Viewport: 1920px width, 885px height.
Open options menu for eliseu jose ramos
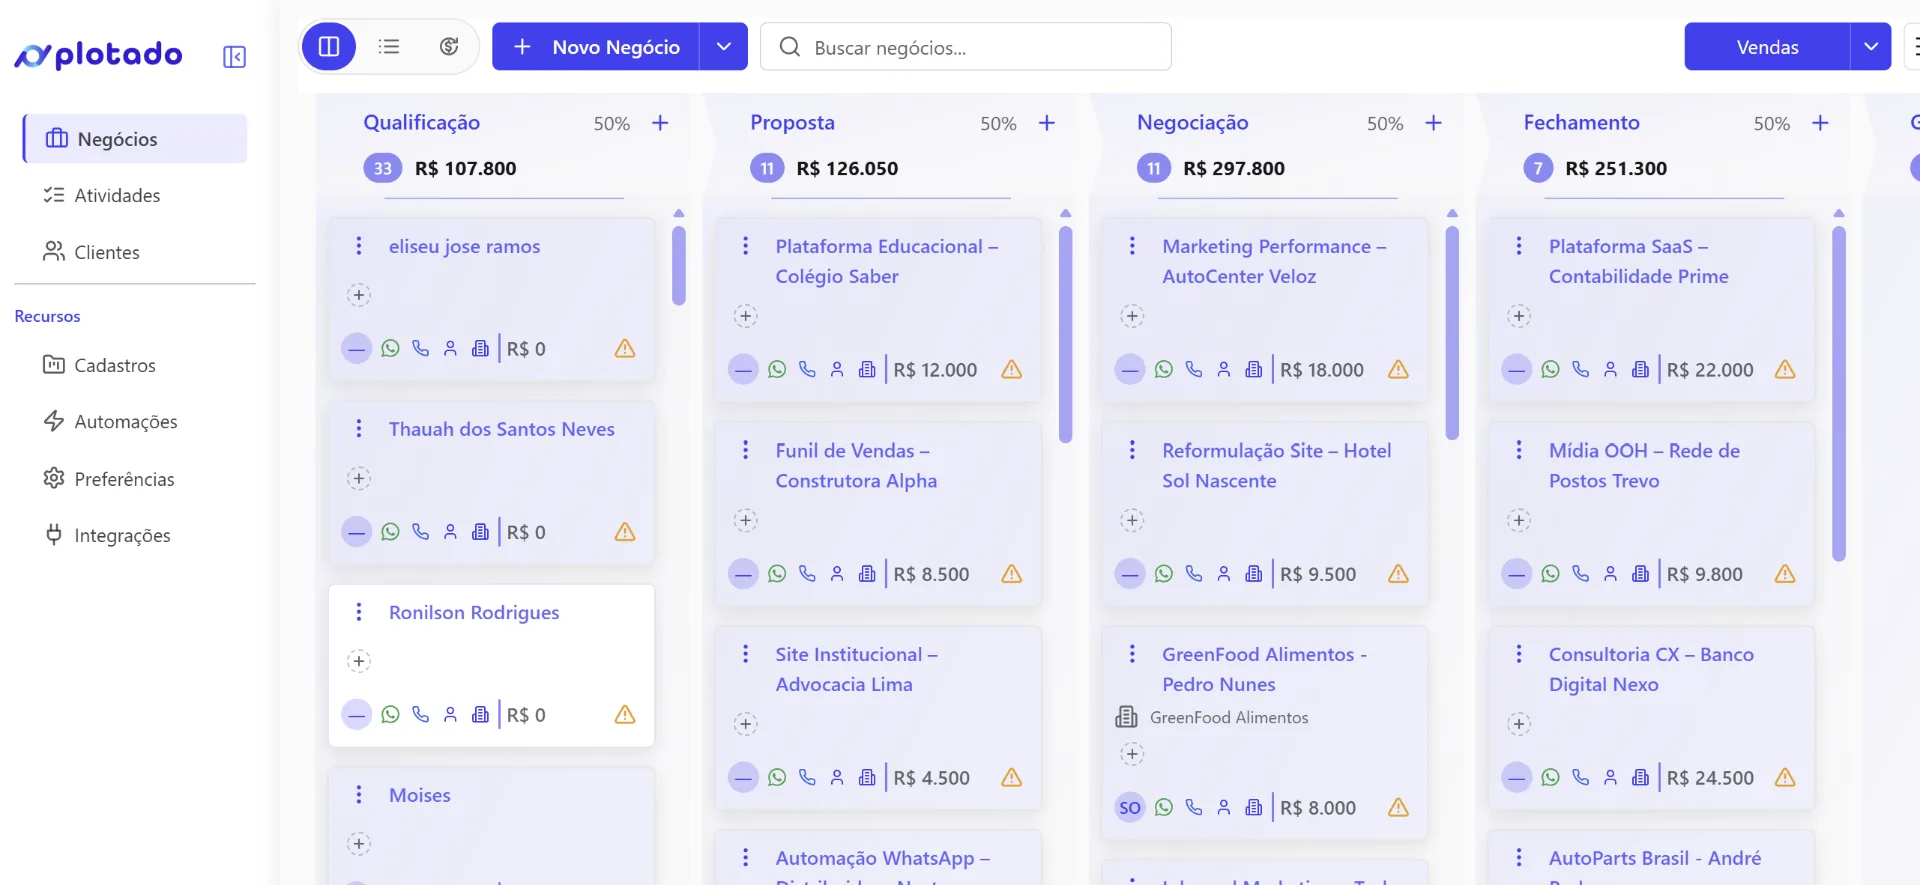(359, 246)
